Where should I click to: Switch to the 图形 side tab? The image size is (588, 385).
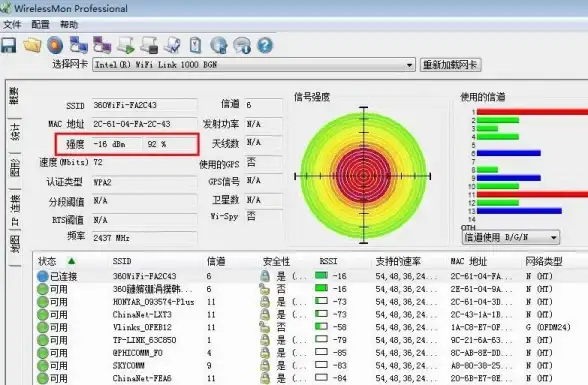click(x=15, y=168)
